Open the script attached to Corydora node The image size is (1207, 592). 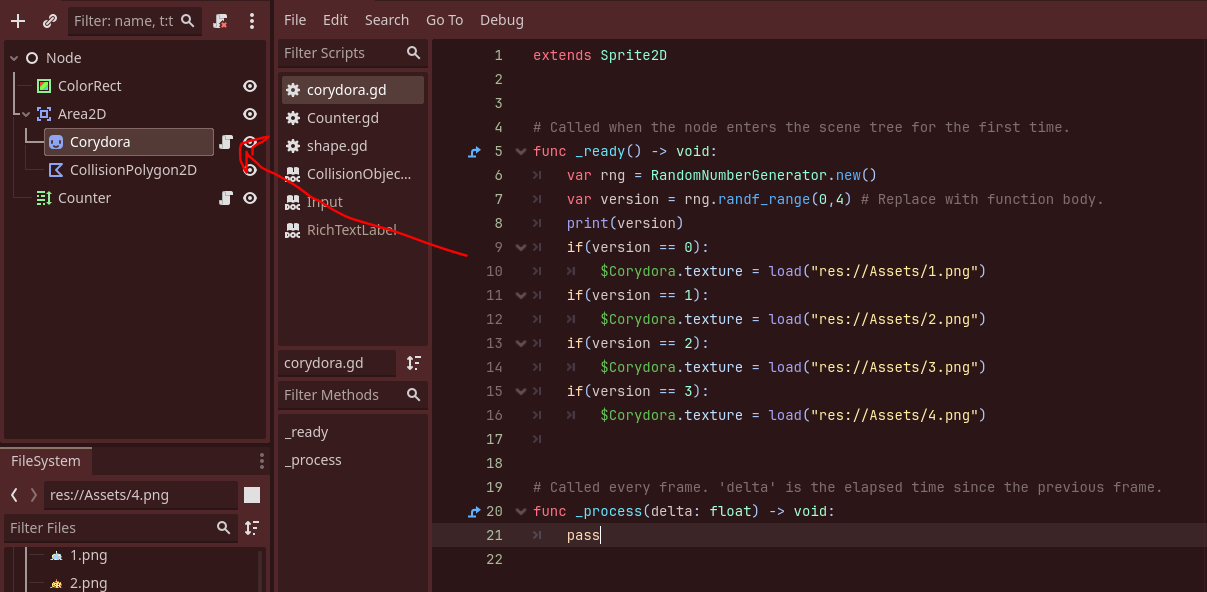click(227, 142)
